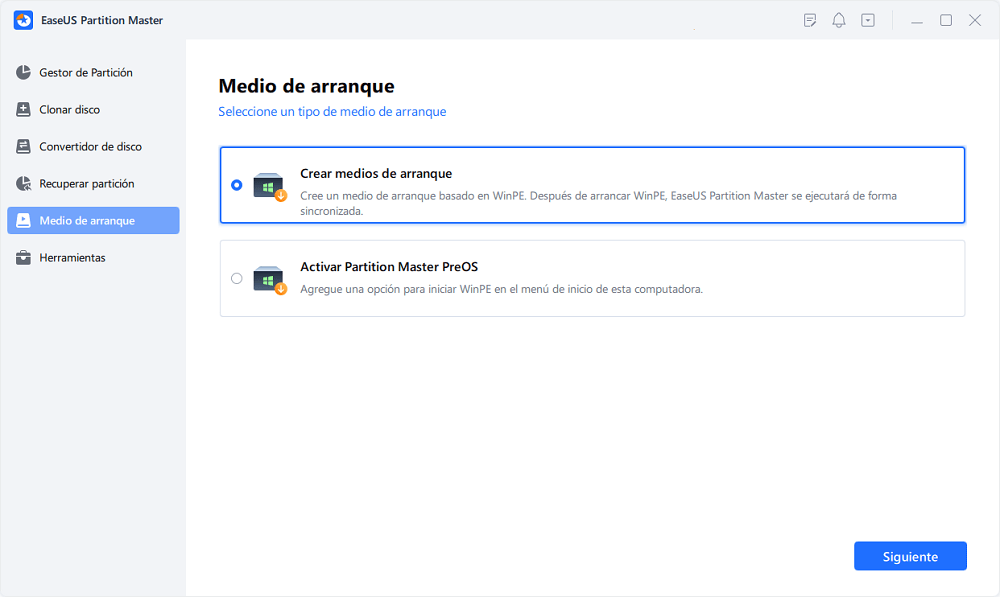Viewport: 1000px width, 597px height.
Task: Open the notifications bell icon
Action: point(839,20)
